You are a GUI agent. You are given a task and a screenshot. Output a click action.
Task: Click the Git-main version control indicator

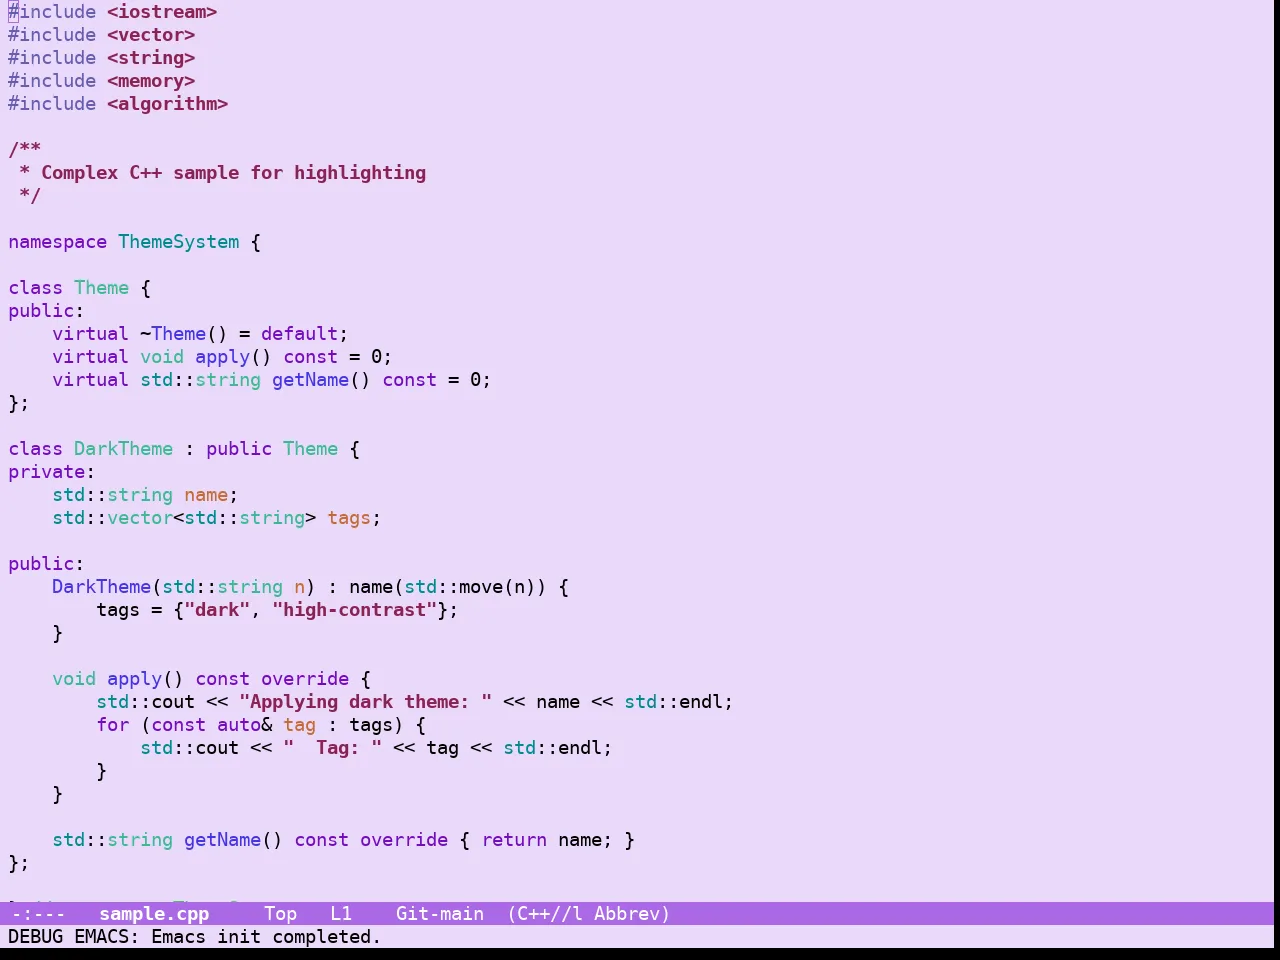pos(440,913)
